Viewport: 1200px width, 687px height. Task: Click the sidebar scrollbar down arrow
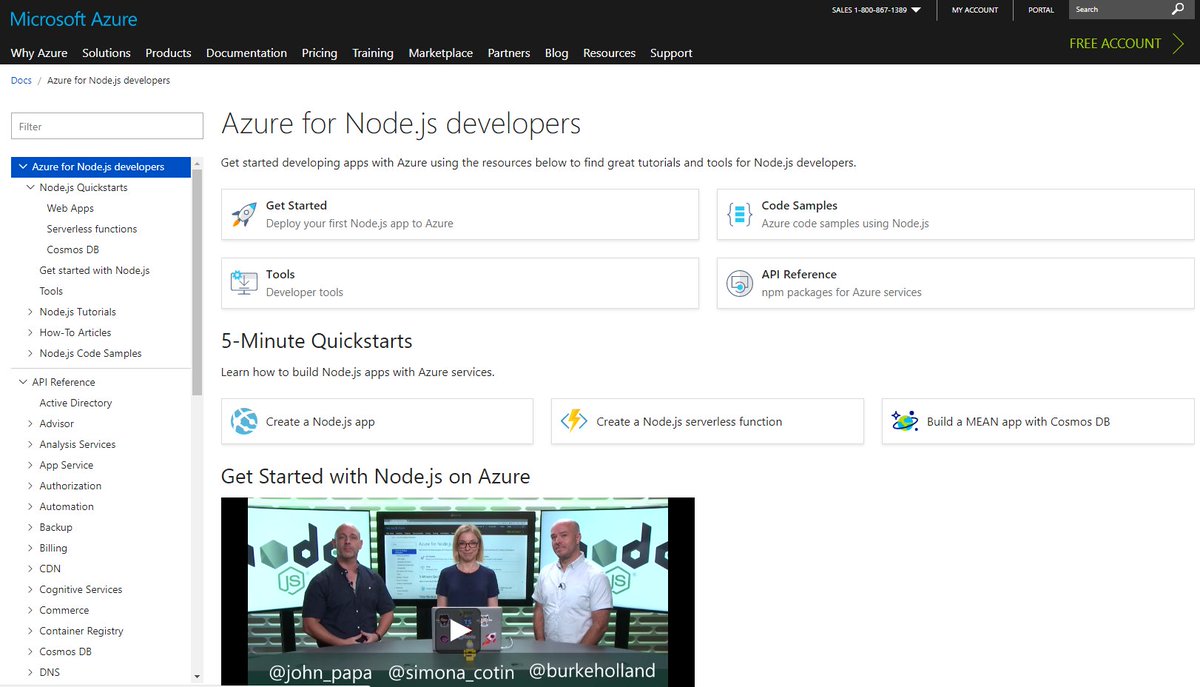197,677
